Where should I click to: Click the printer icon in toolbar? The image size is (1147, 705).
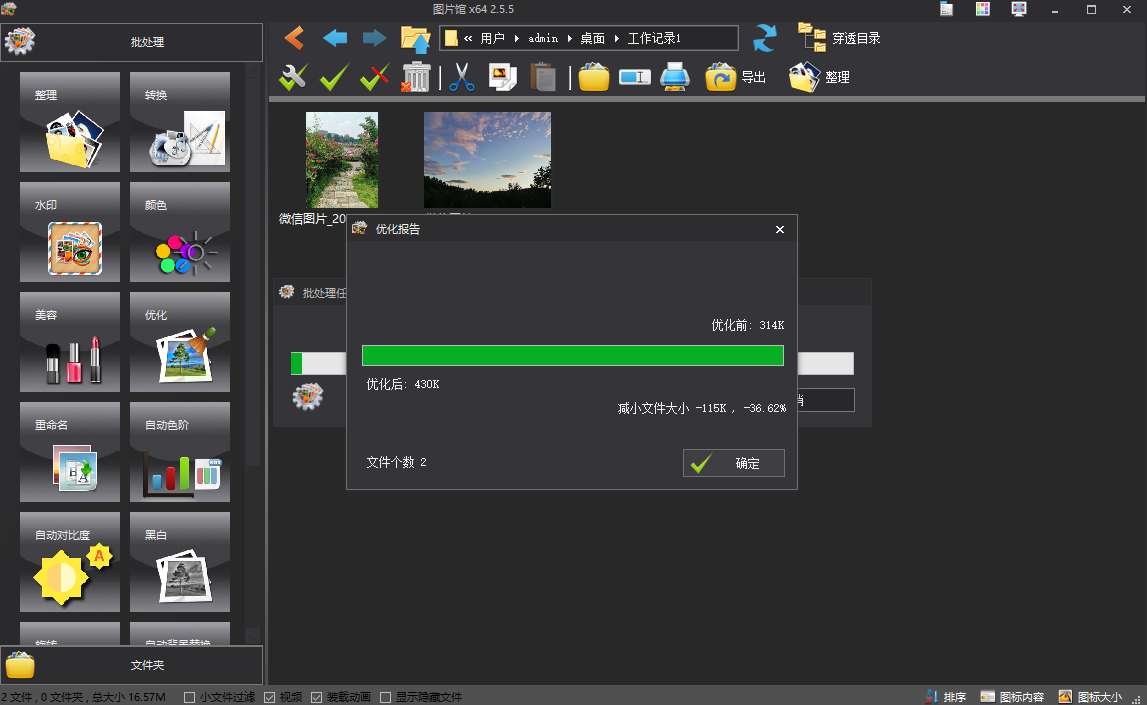click(675, 77)
